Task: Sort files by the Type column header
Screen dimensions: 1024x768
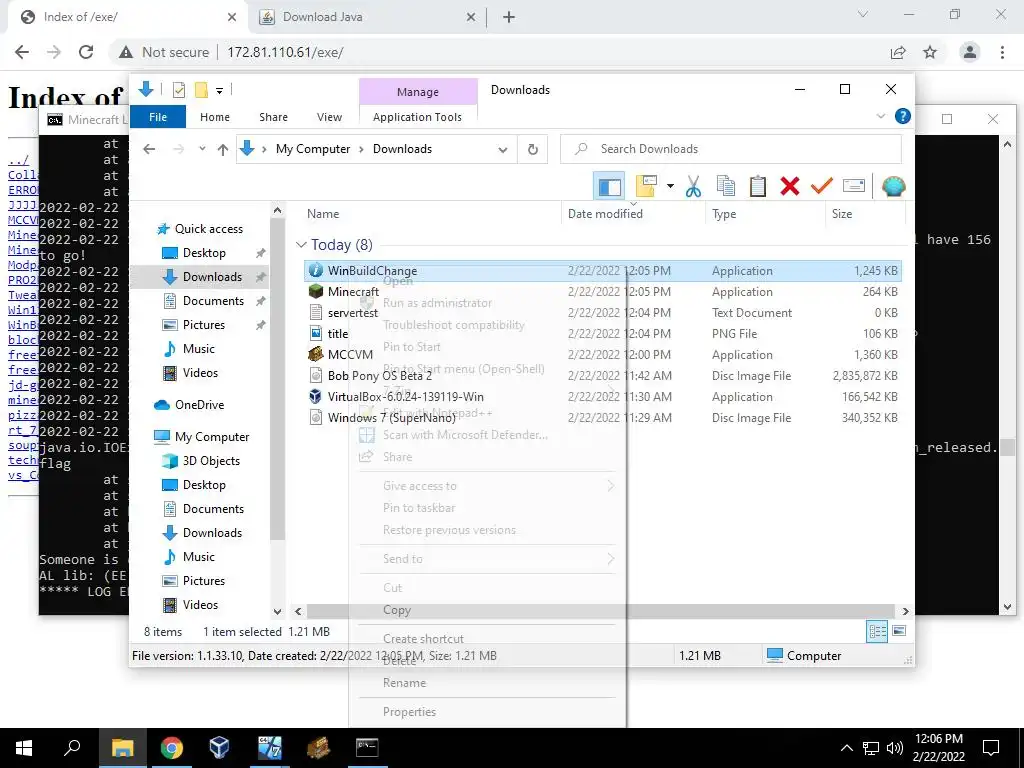Action: [724, 214]
